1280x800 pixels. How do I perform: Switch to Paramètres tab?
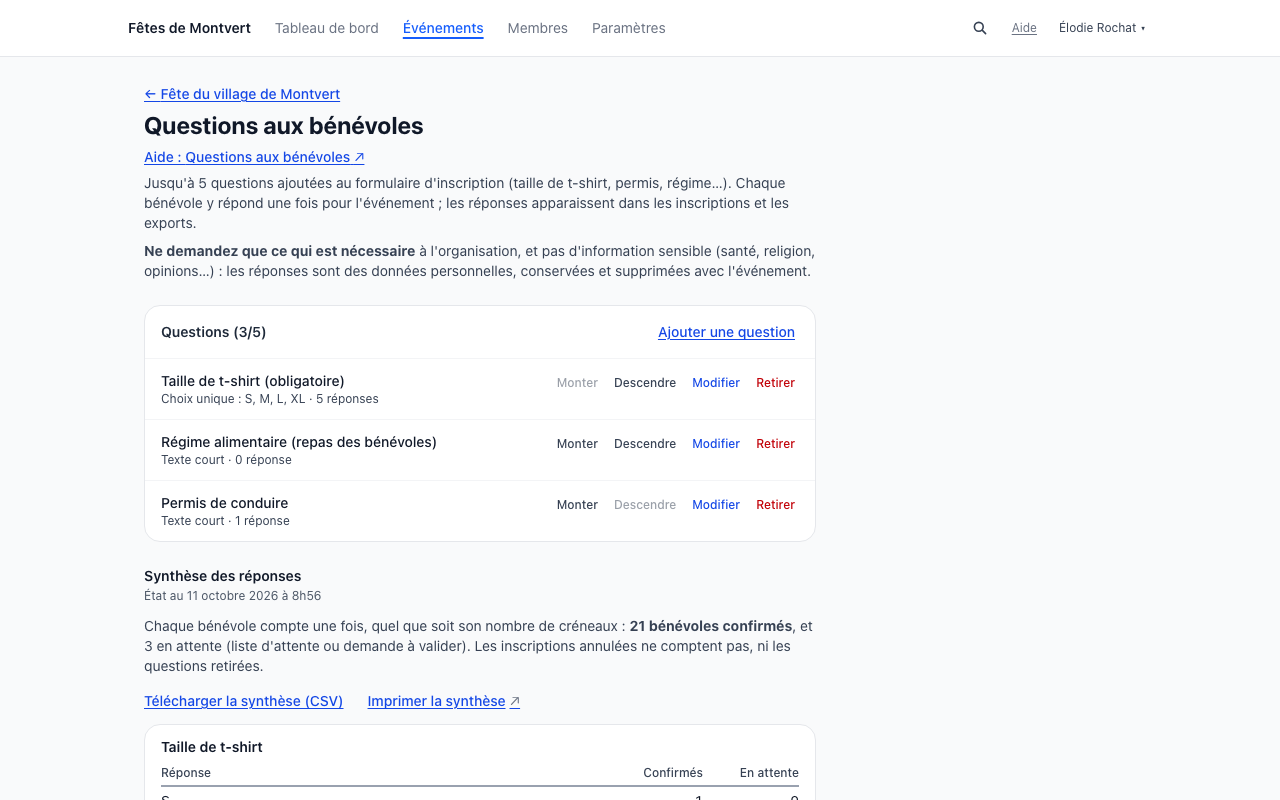pos(629,28)
